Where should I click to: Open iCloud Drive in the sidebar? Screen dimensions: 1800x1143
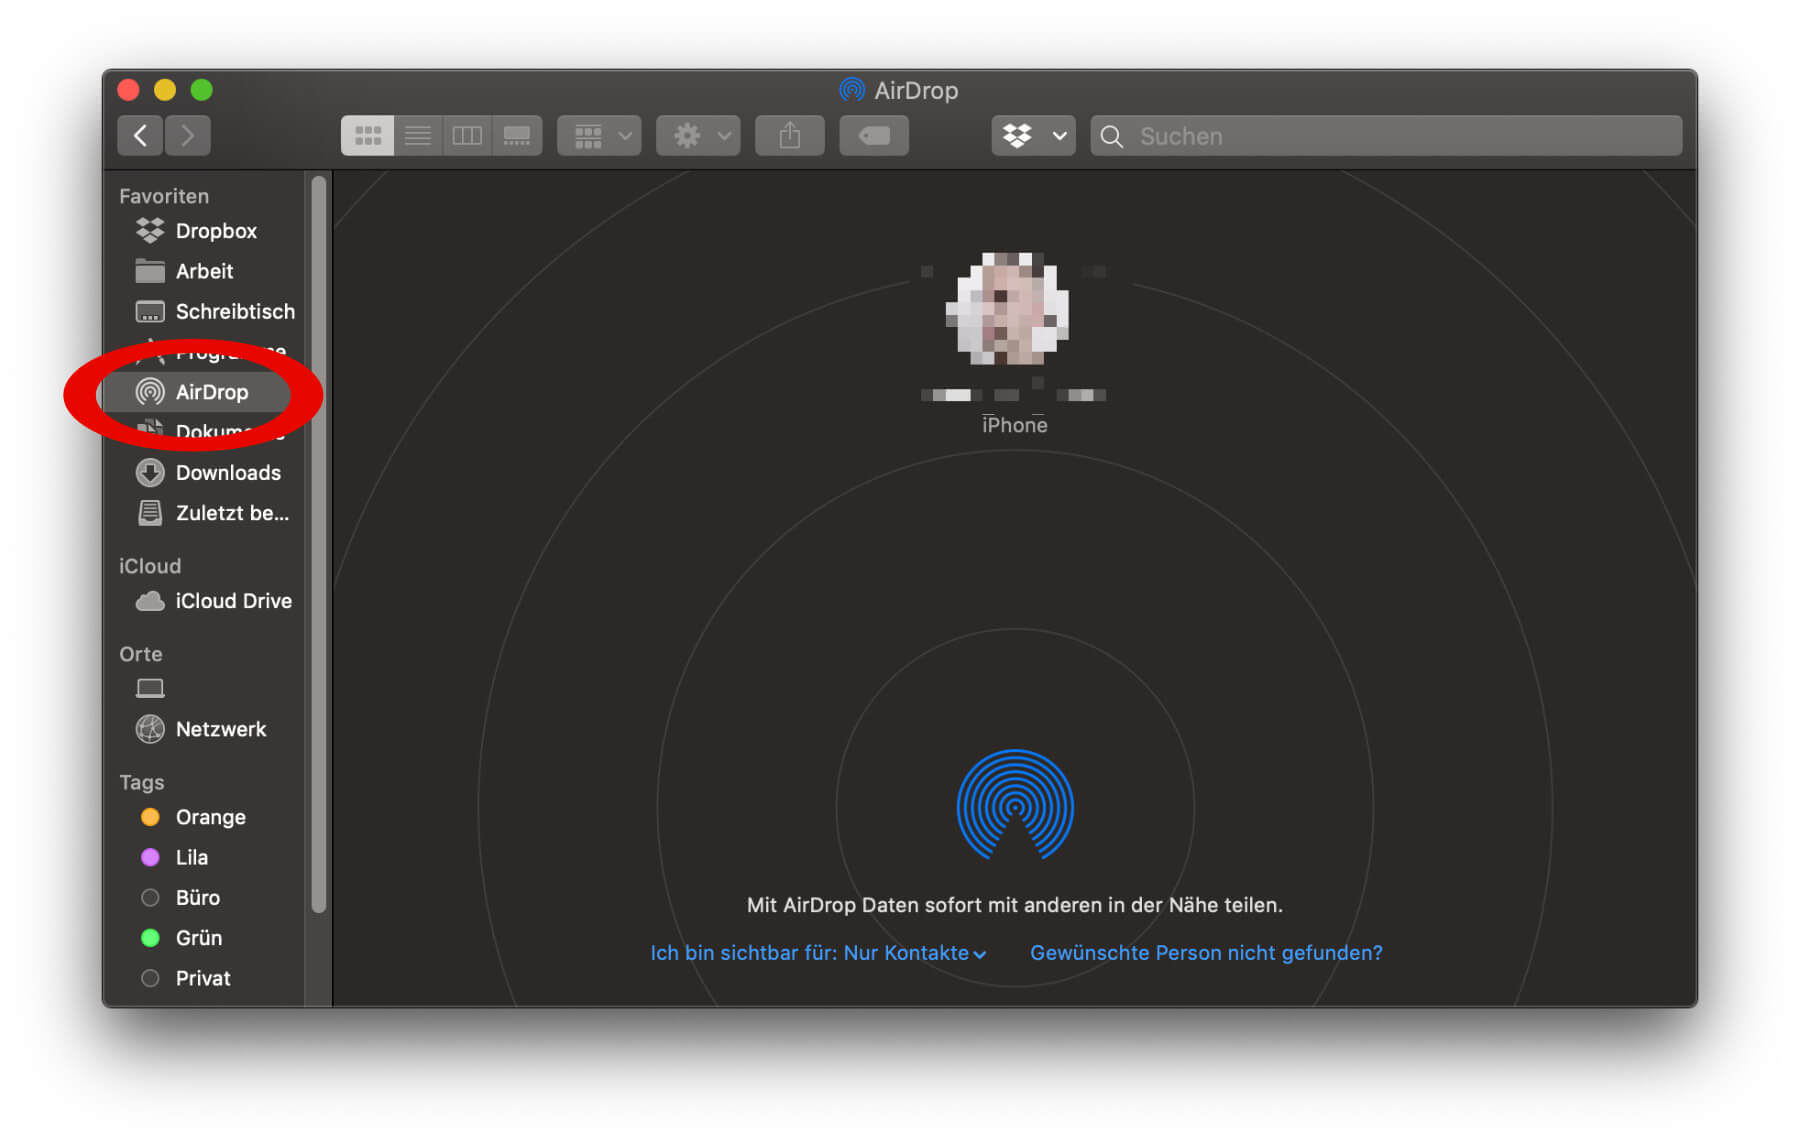click(x=205, y=601)
